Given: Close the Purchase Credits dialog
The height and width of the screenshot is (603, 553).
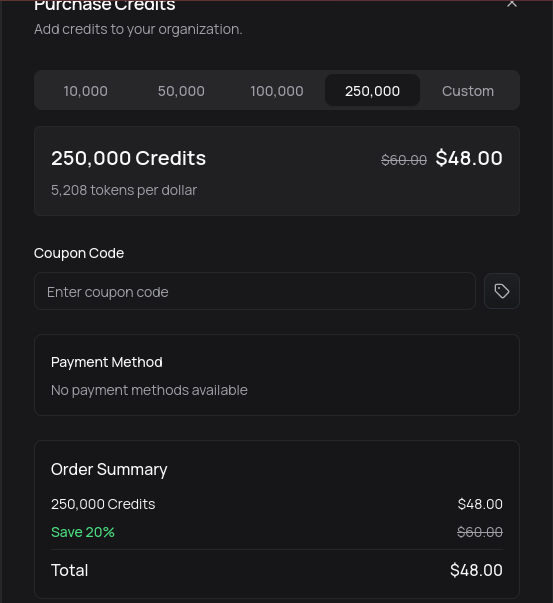Looking at the screenshot, I should point(512,3).
